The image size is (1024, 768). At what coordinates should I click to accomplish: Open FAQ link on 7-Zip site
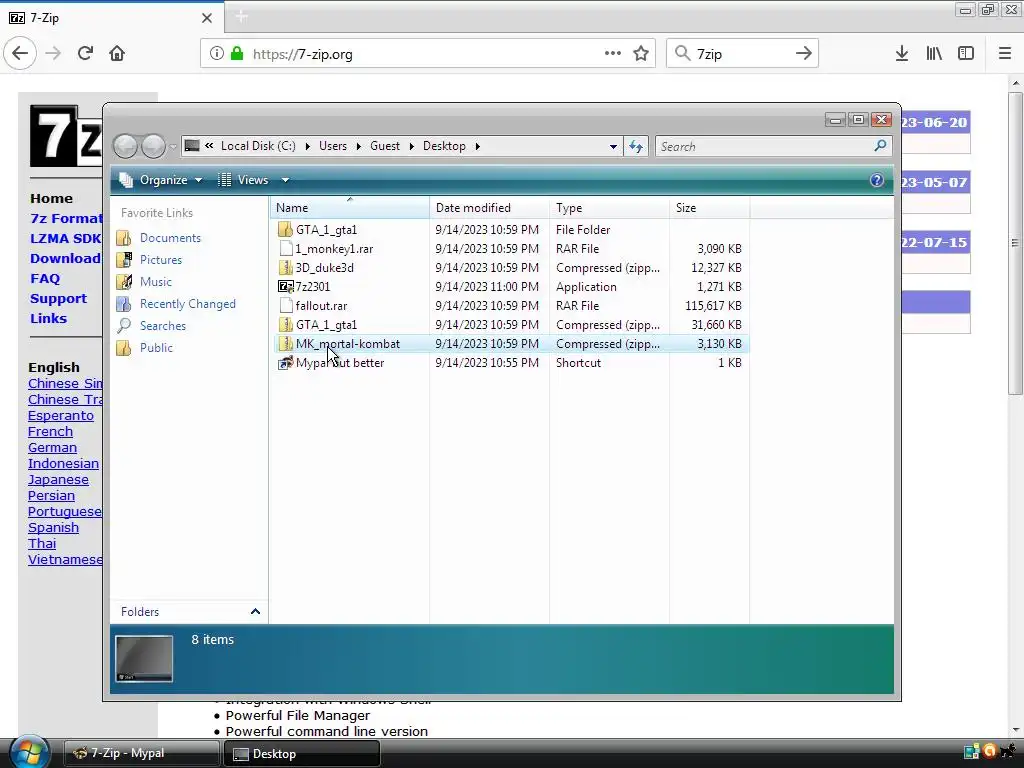click(45, 279)
